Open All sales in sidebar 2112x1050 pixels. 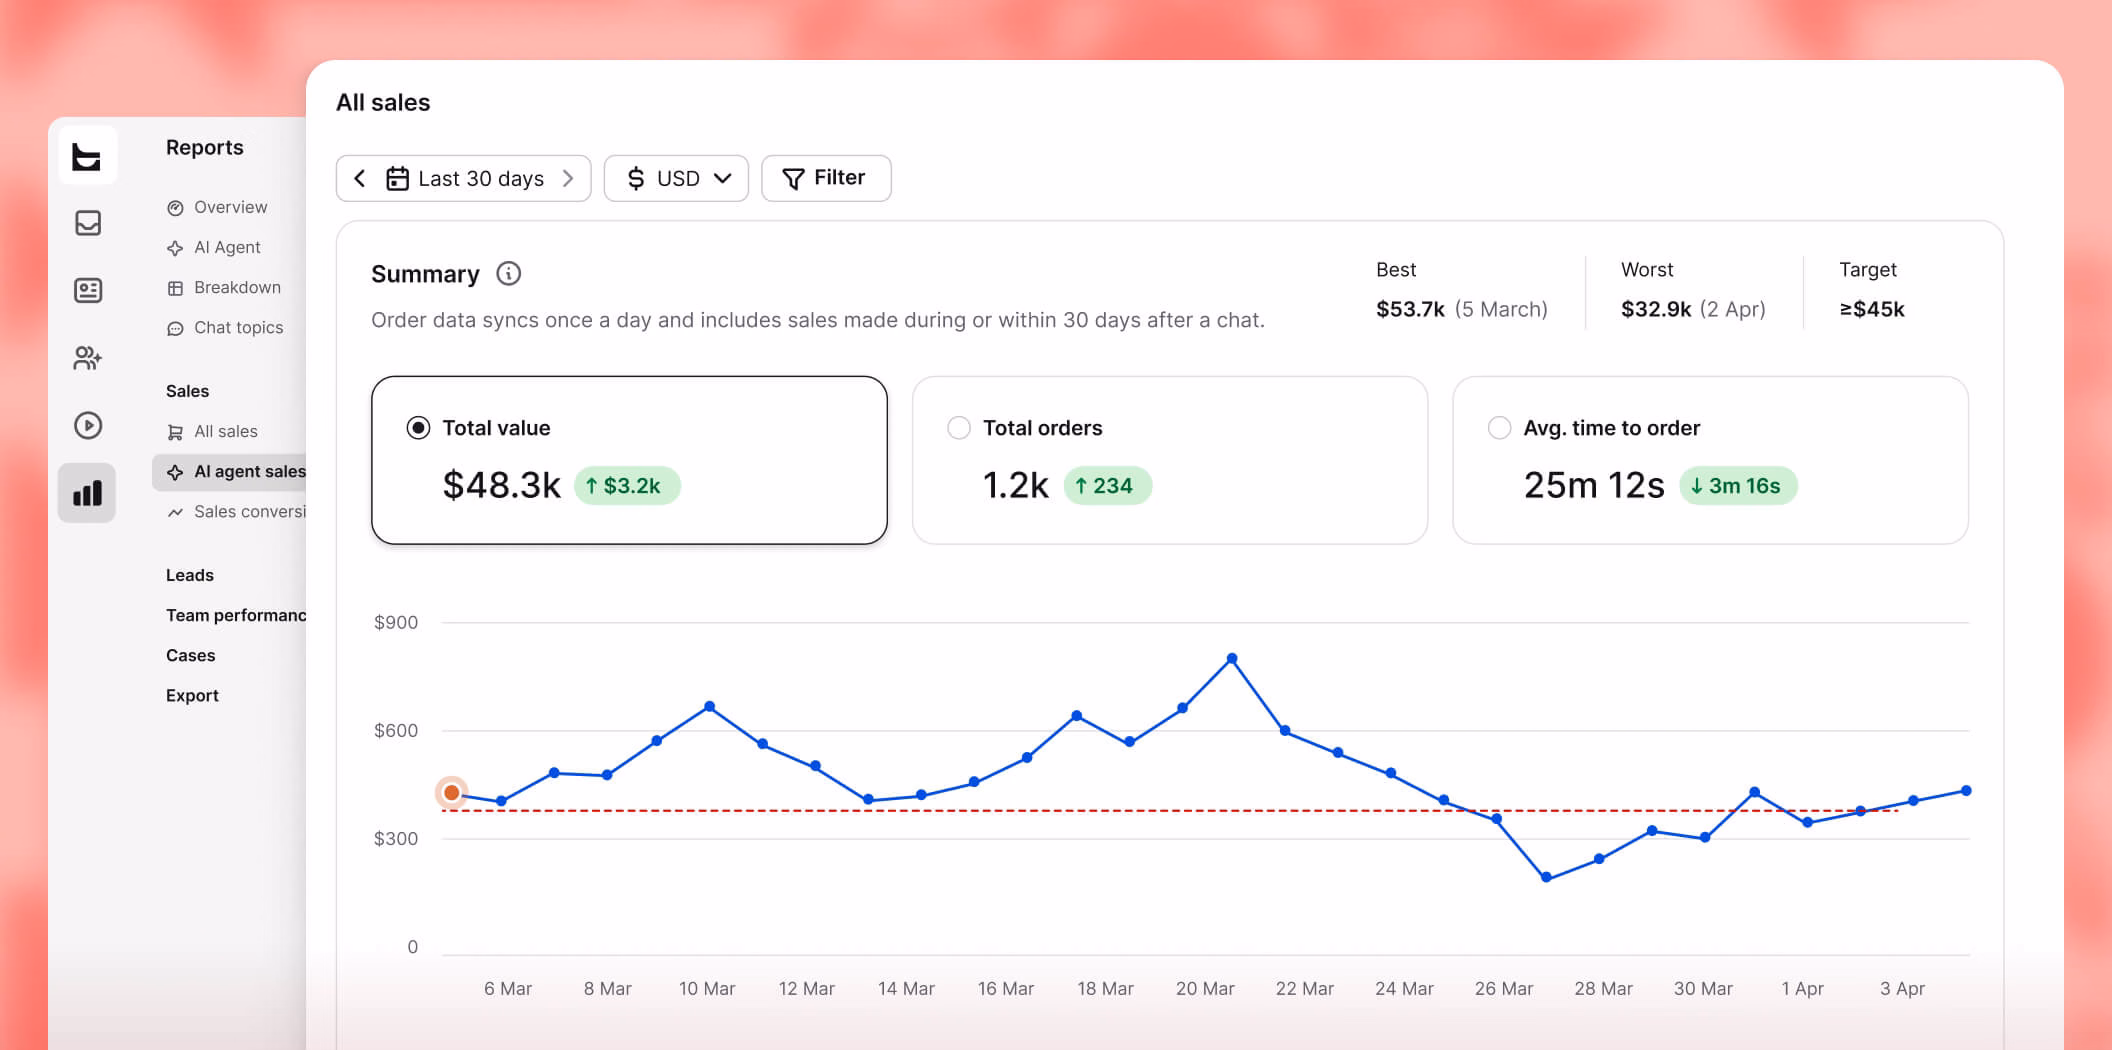tap(212, 431)
